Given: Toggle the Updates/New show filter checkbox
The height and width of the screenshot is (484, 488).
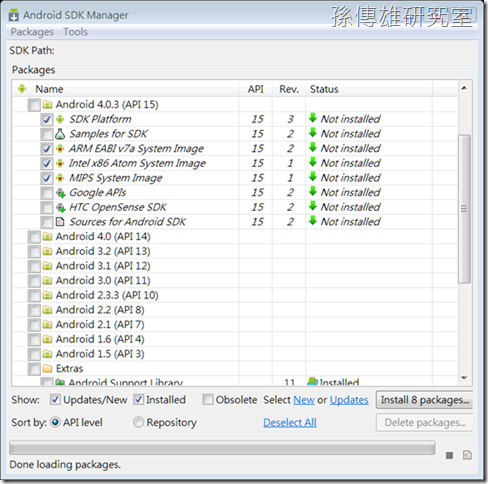Looking at the screenshot, I should pyautogui.click(x=55, y=399).
